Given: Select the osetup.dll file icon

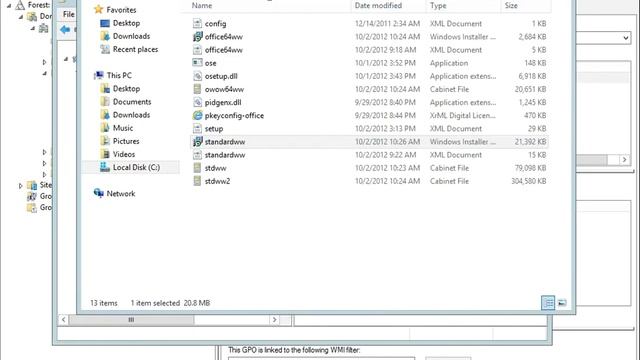Looking at the screenshot, I should (x=197, y=76).
